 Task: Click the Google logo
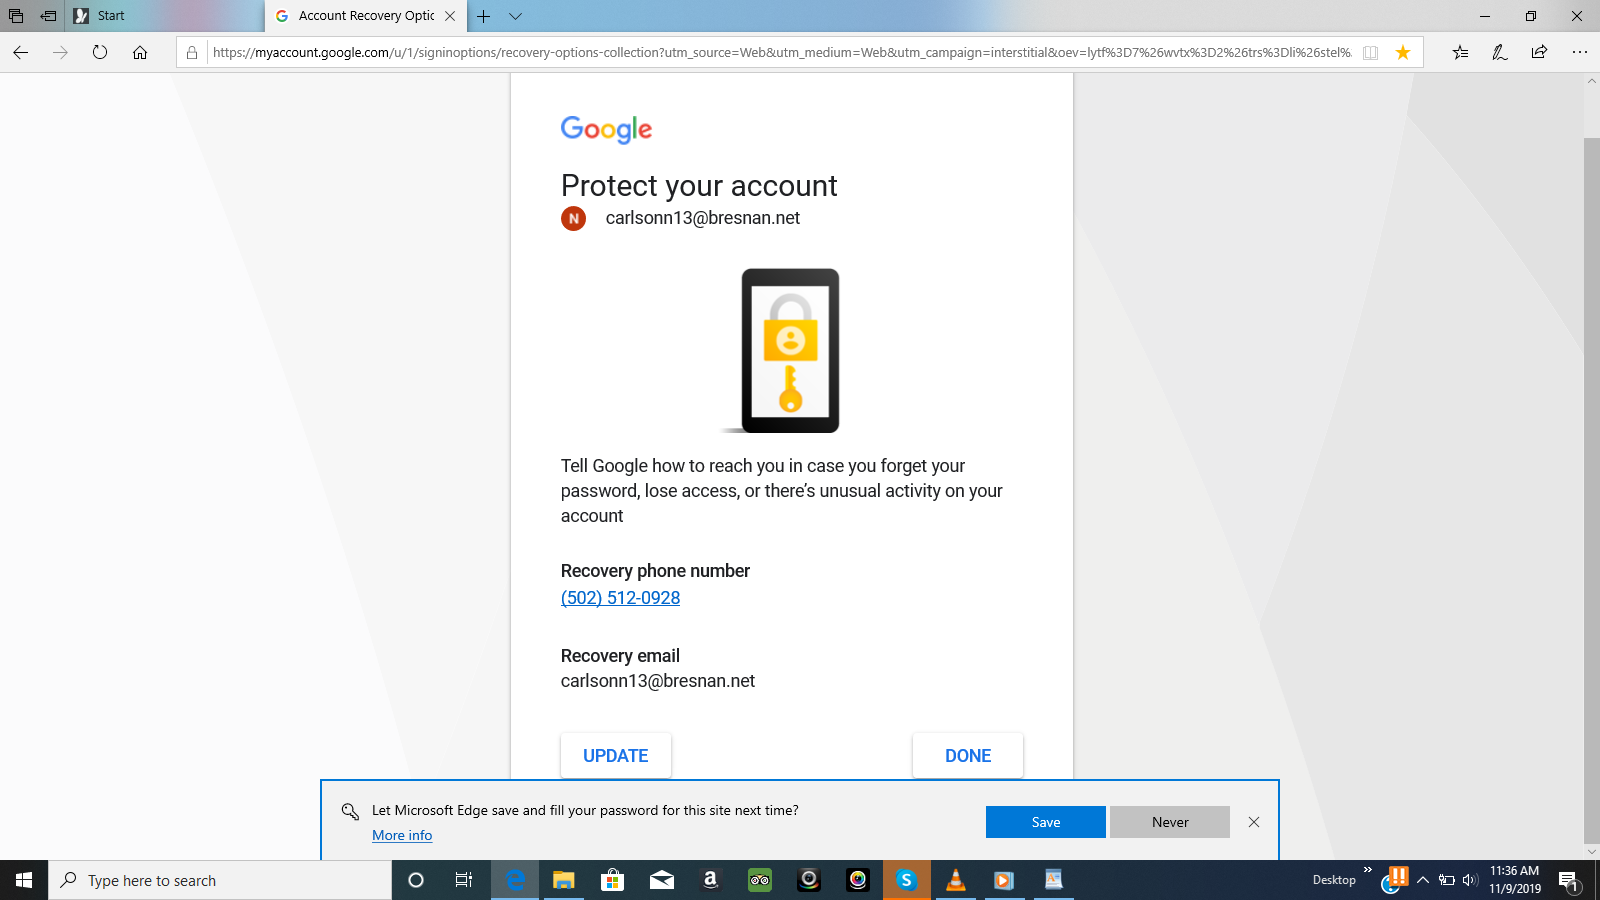pos(606,129)
